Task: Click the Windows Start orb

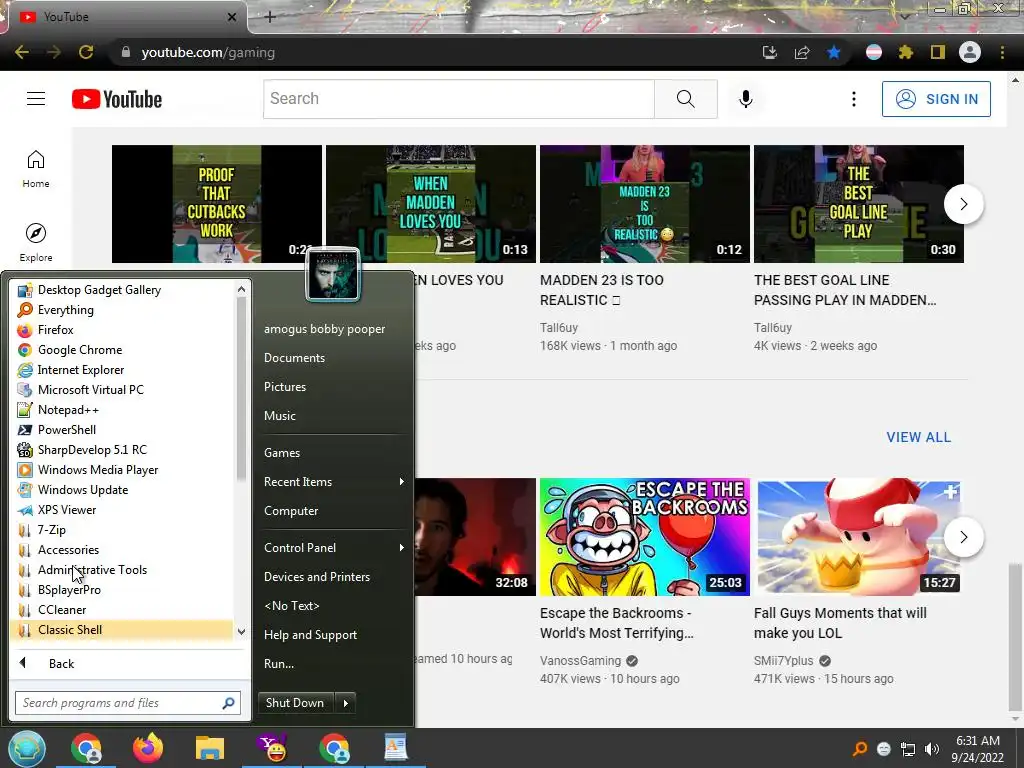Action: (27, 748)
